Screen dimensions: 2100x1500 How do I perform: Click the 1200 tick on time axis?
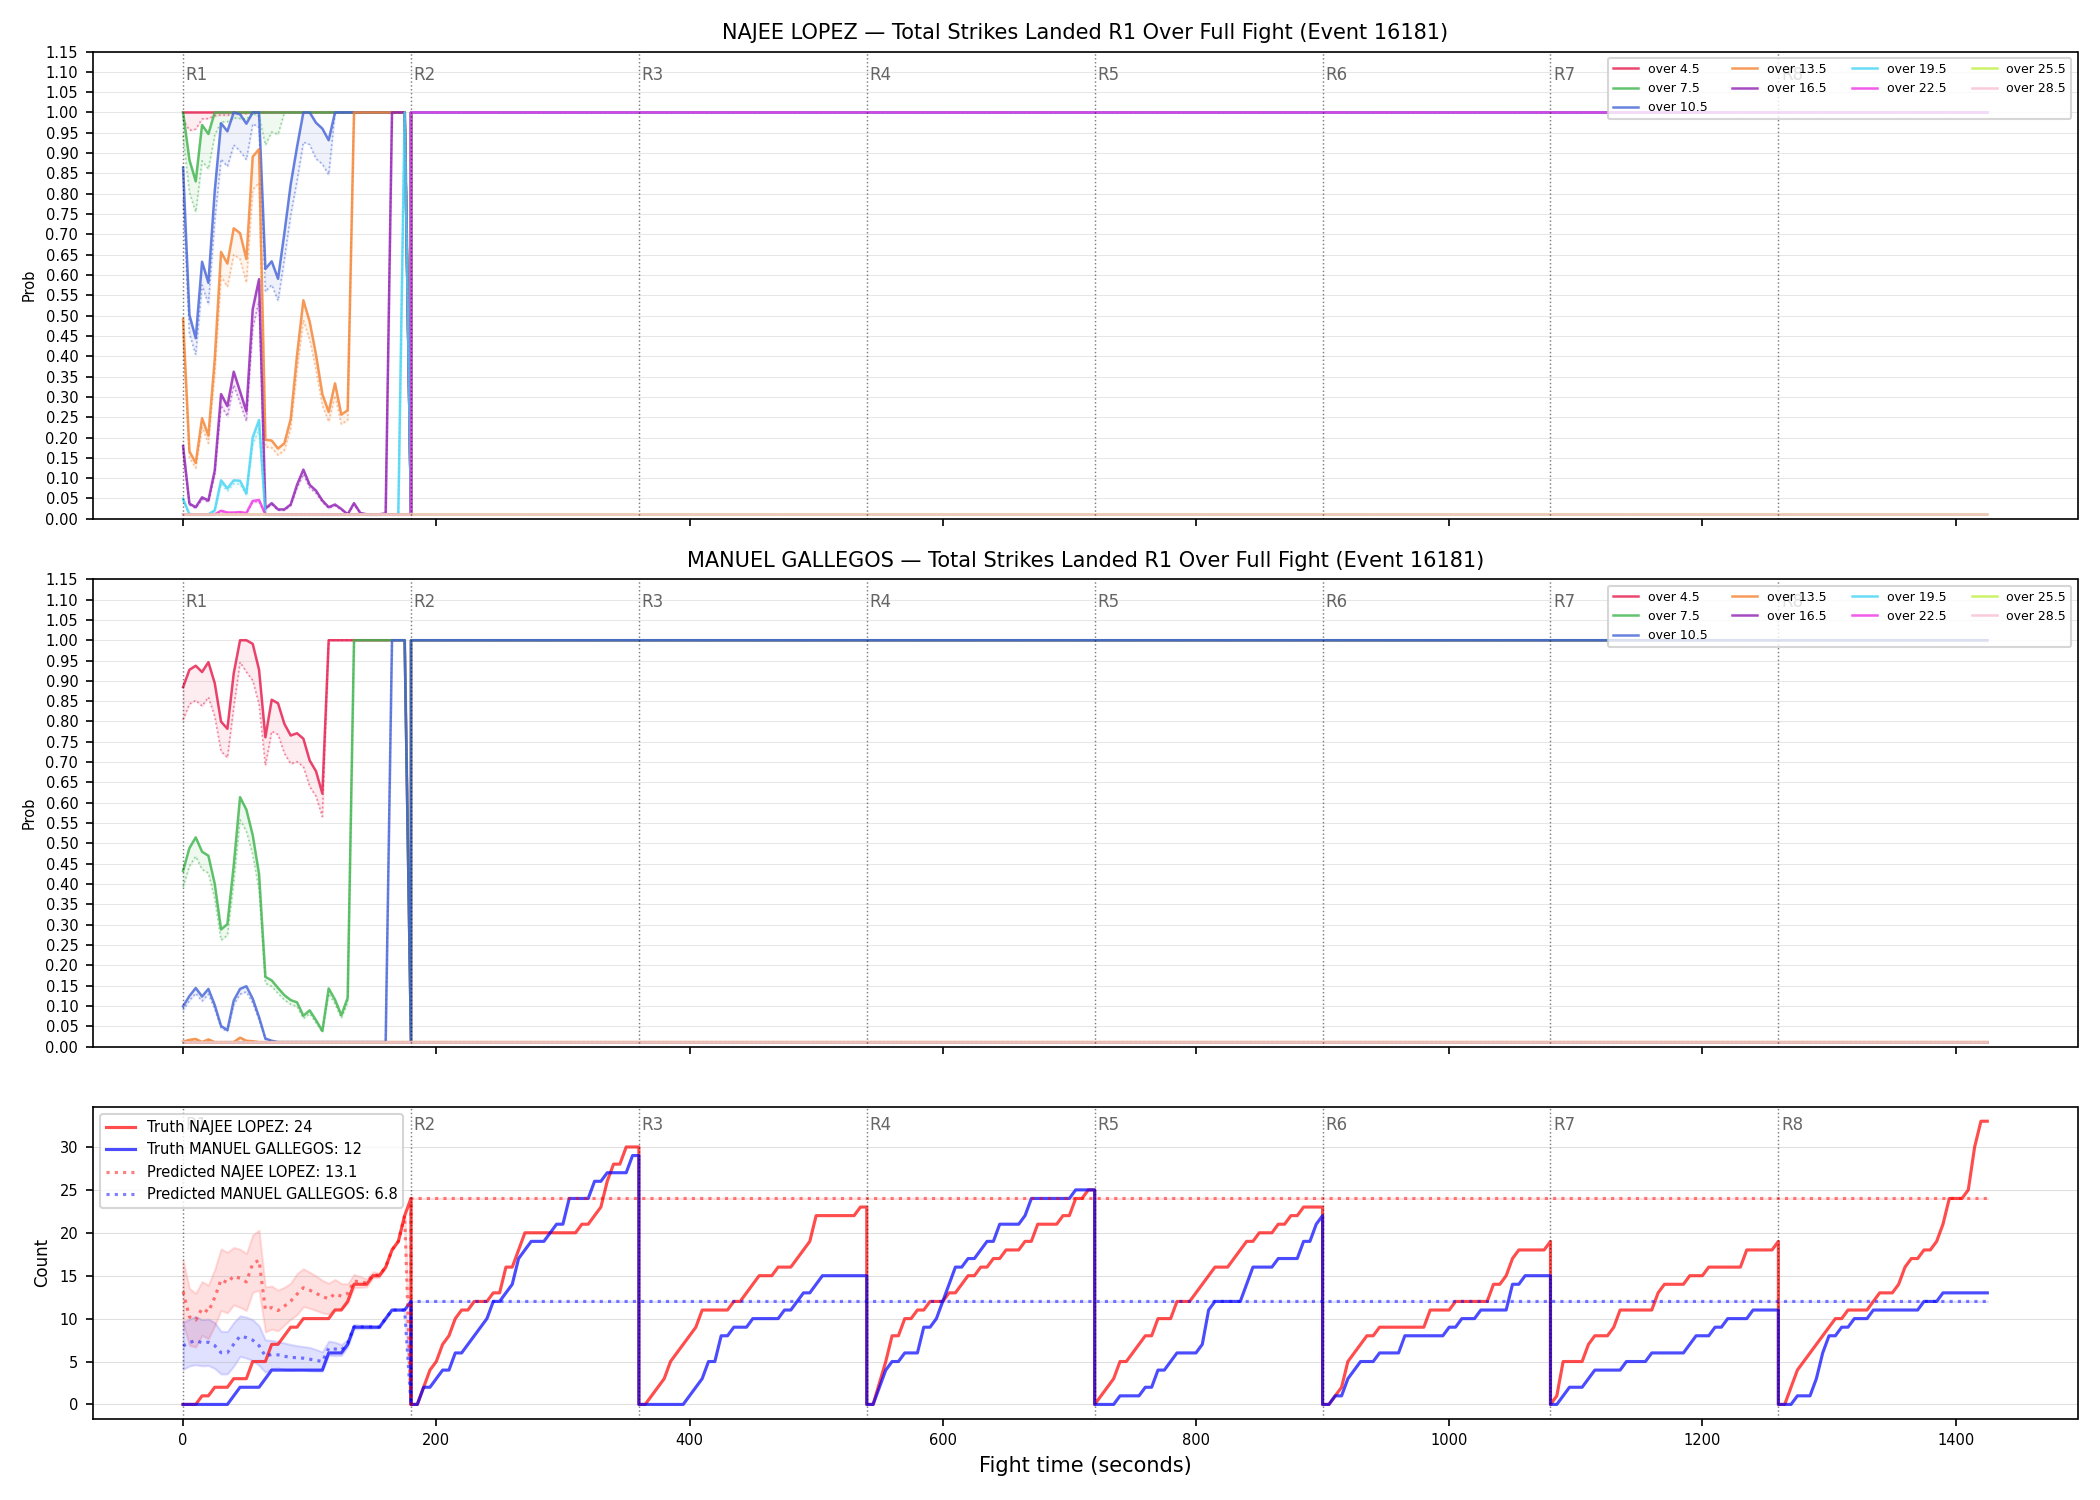click(1702, 1440)
